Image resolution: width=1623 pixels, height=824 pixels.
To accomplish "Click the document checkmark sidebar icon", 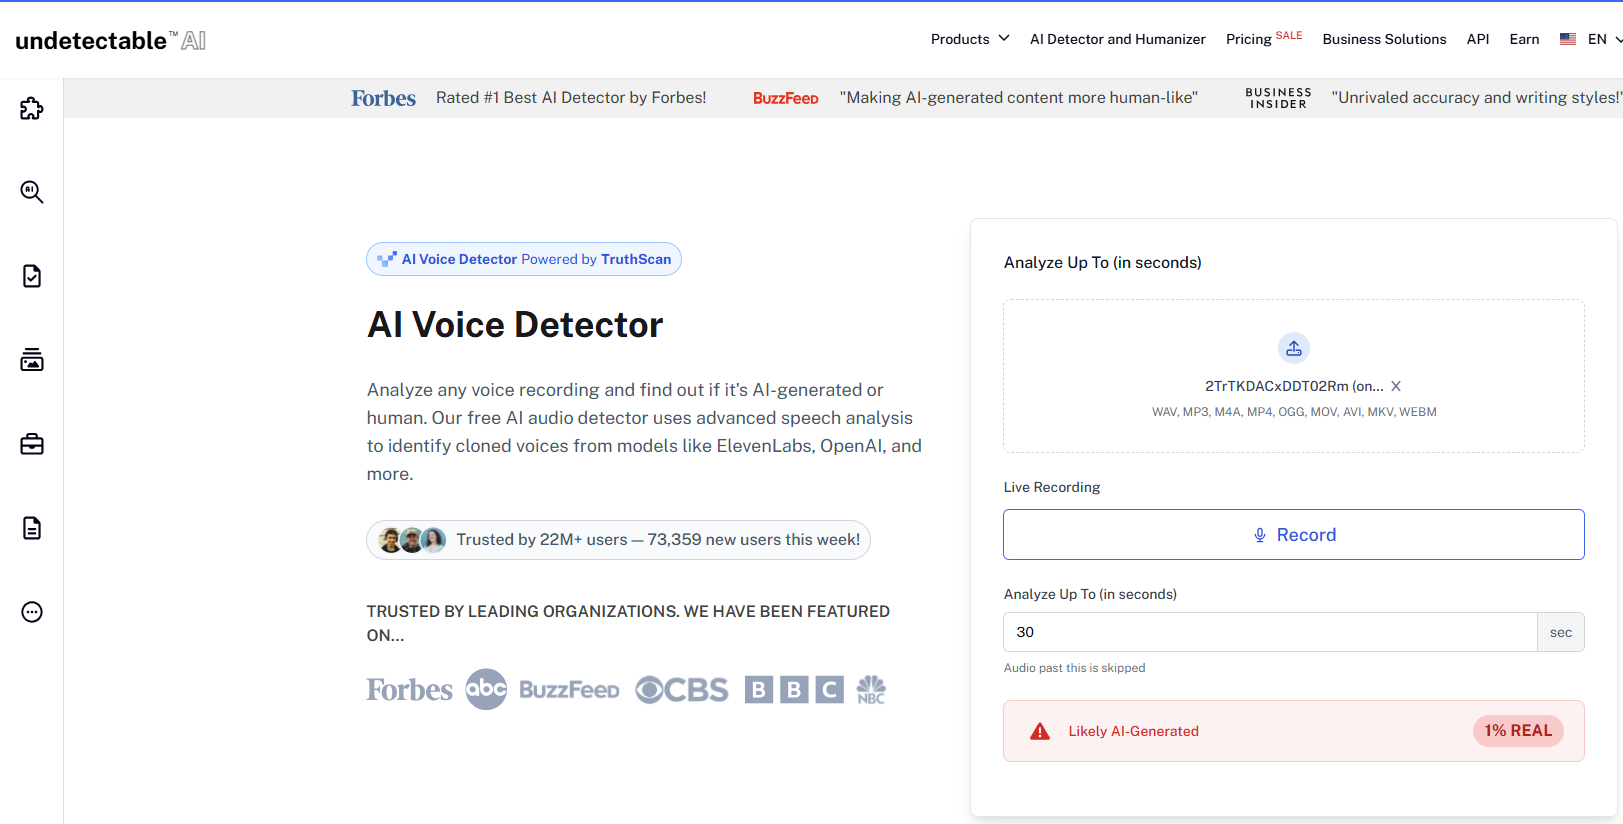I will pos(32,276).
